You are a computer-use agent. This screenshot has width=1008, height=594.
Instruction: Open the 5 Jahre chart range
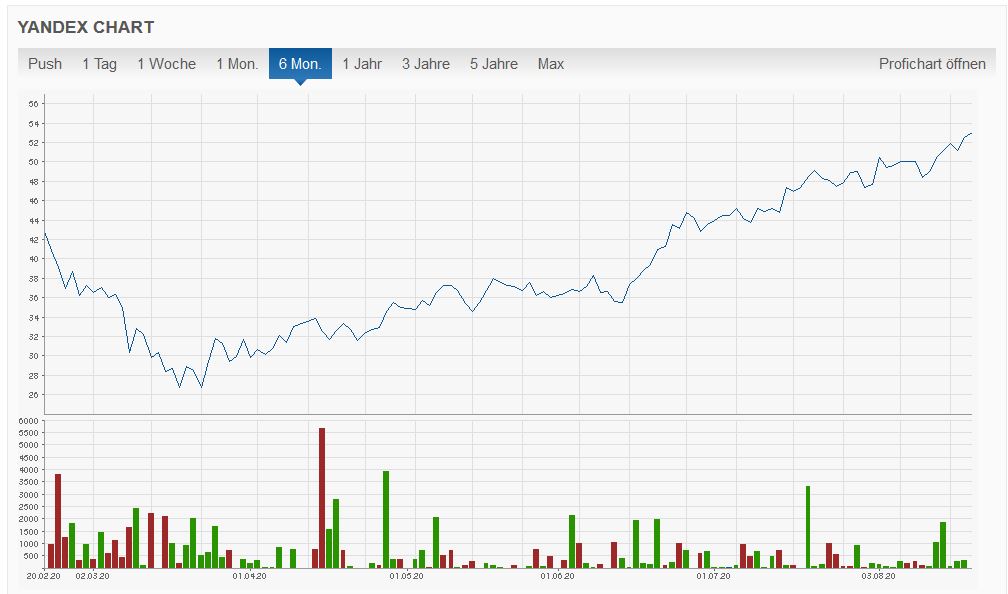494,64
